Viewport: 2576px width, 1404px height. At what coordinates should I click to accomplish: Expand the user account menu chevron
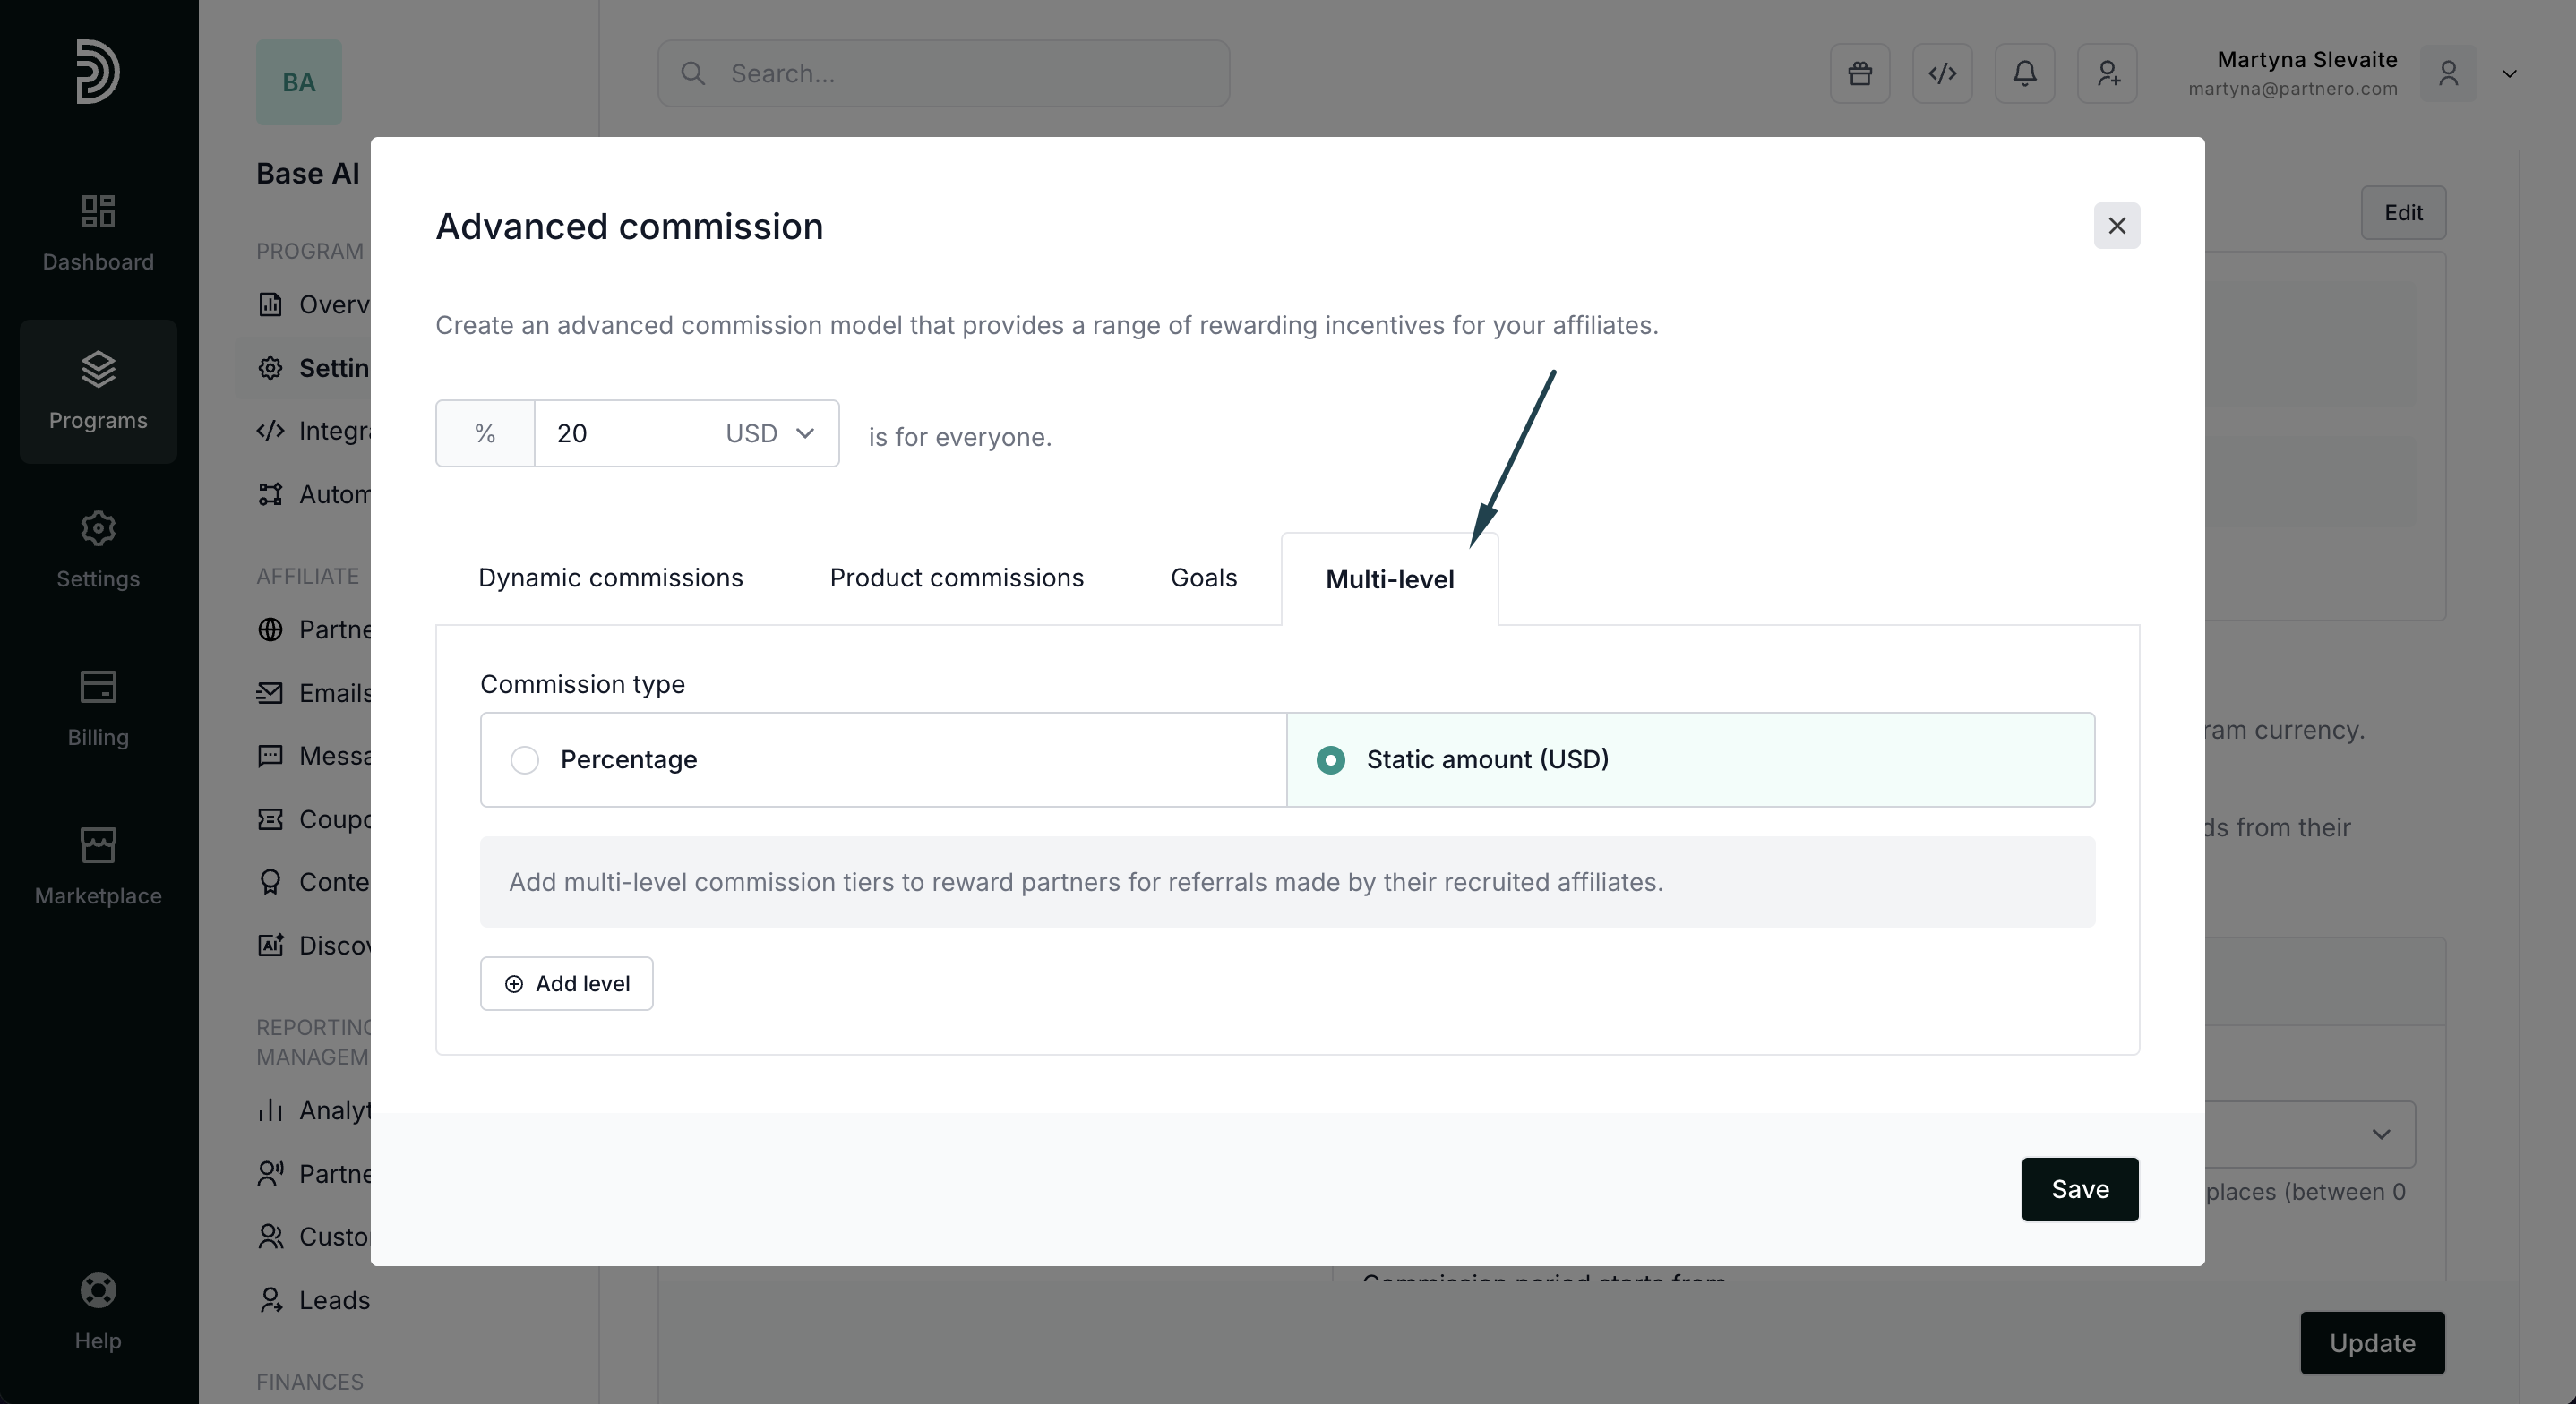(x=2509, y=74)
